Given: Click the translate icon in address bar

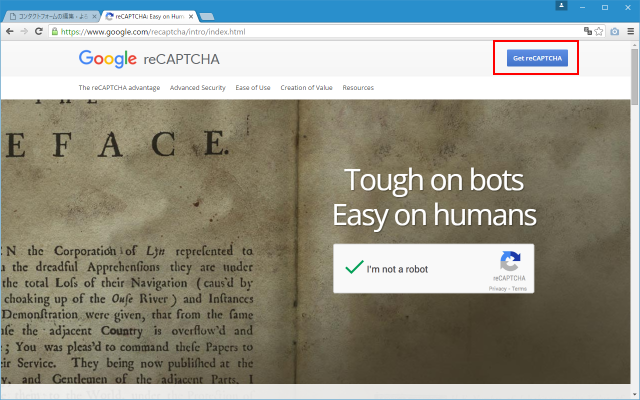Looking at the screenshot, I should [x=586, y=32].
